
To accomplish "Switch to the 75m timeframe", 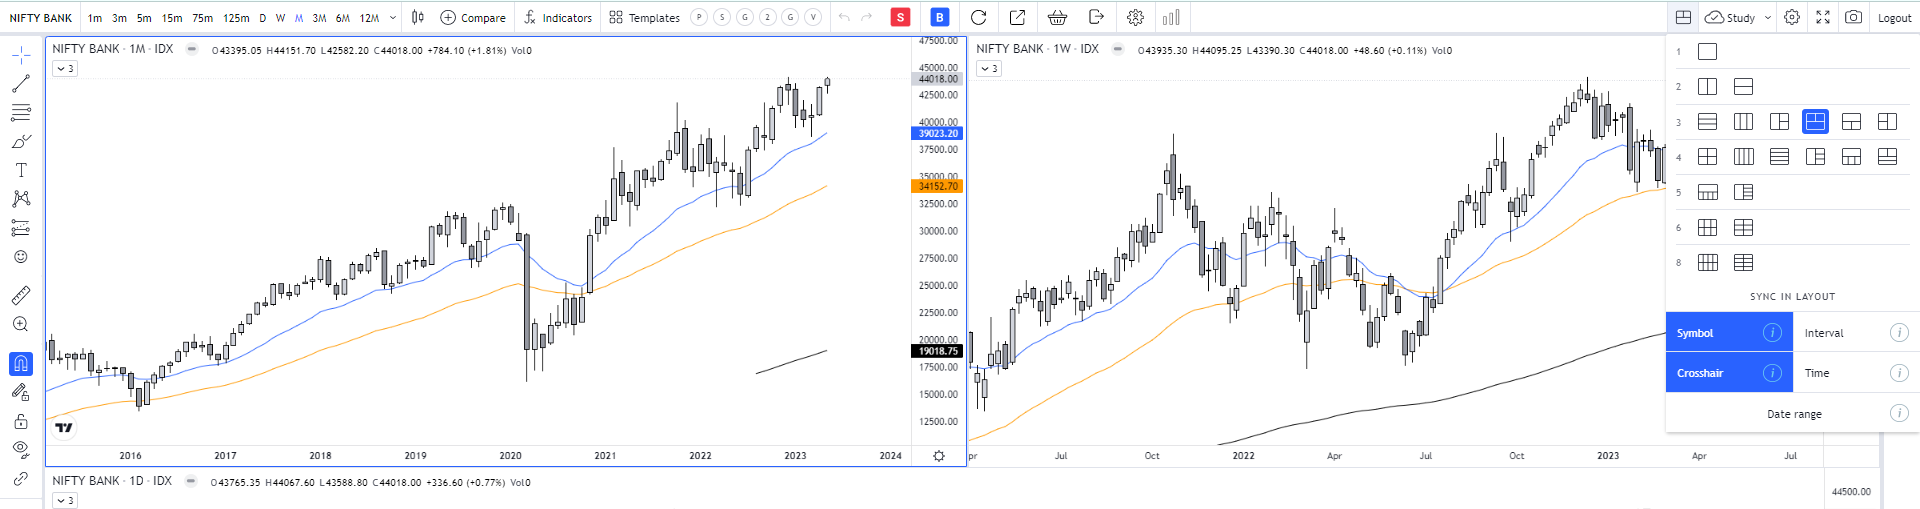I will click(x=203, y=18).
